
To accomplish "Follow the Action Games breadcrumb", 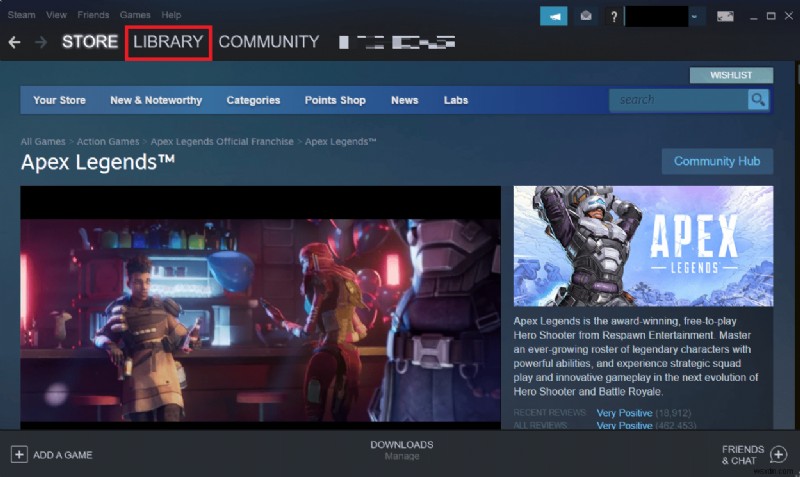I will coord(108,141).
